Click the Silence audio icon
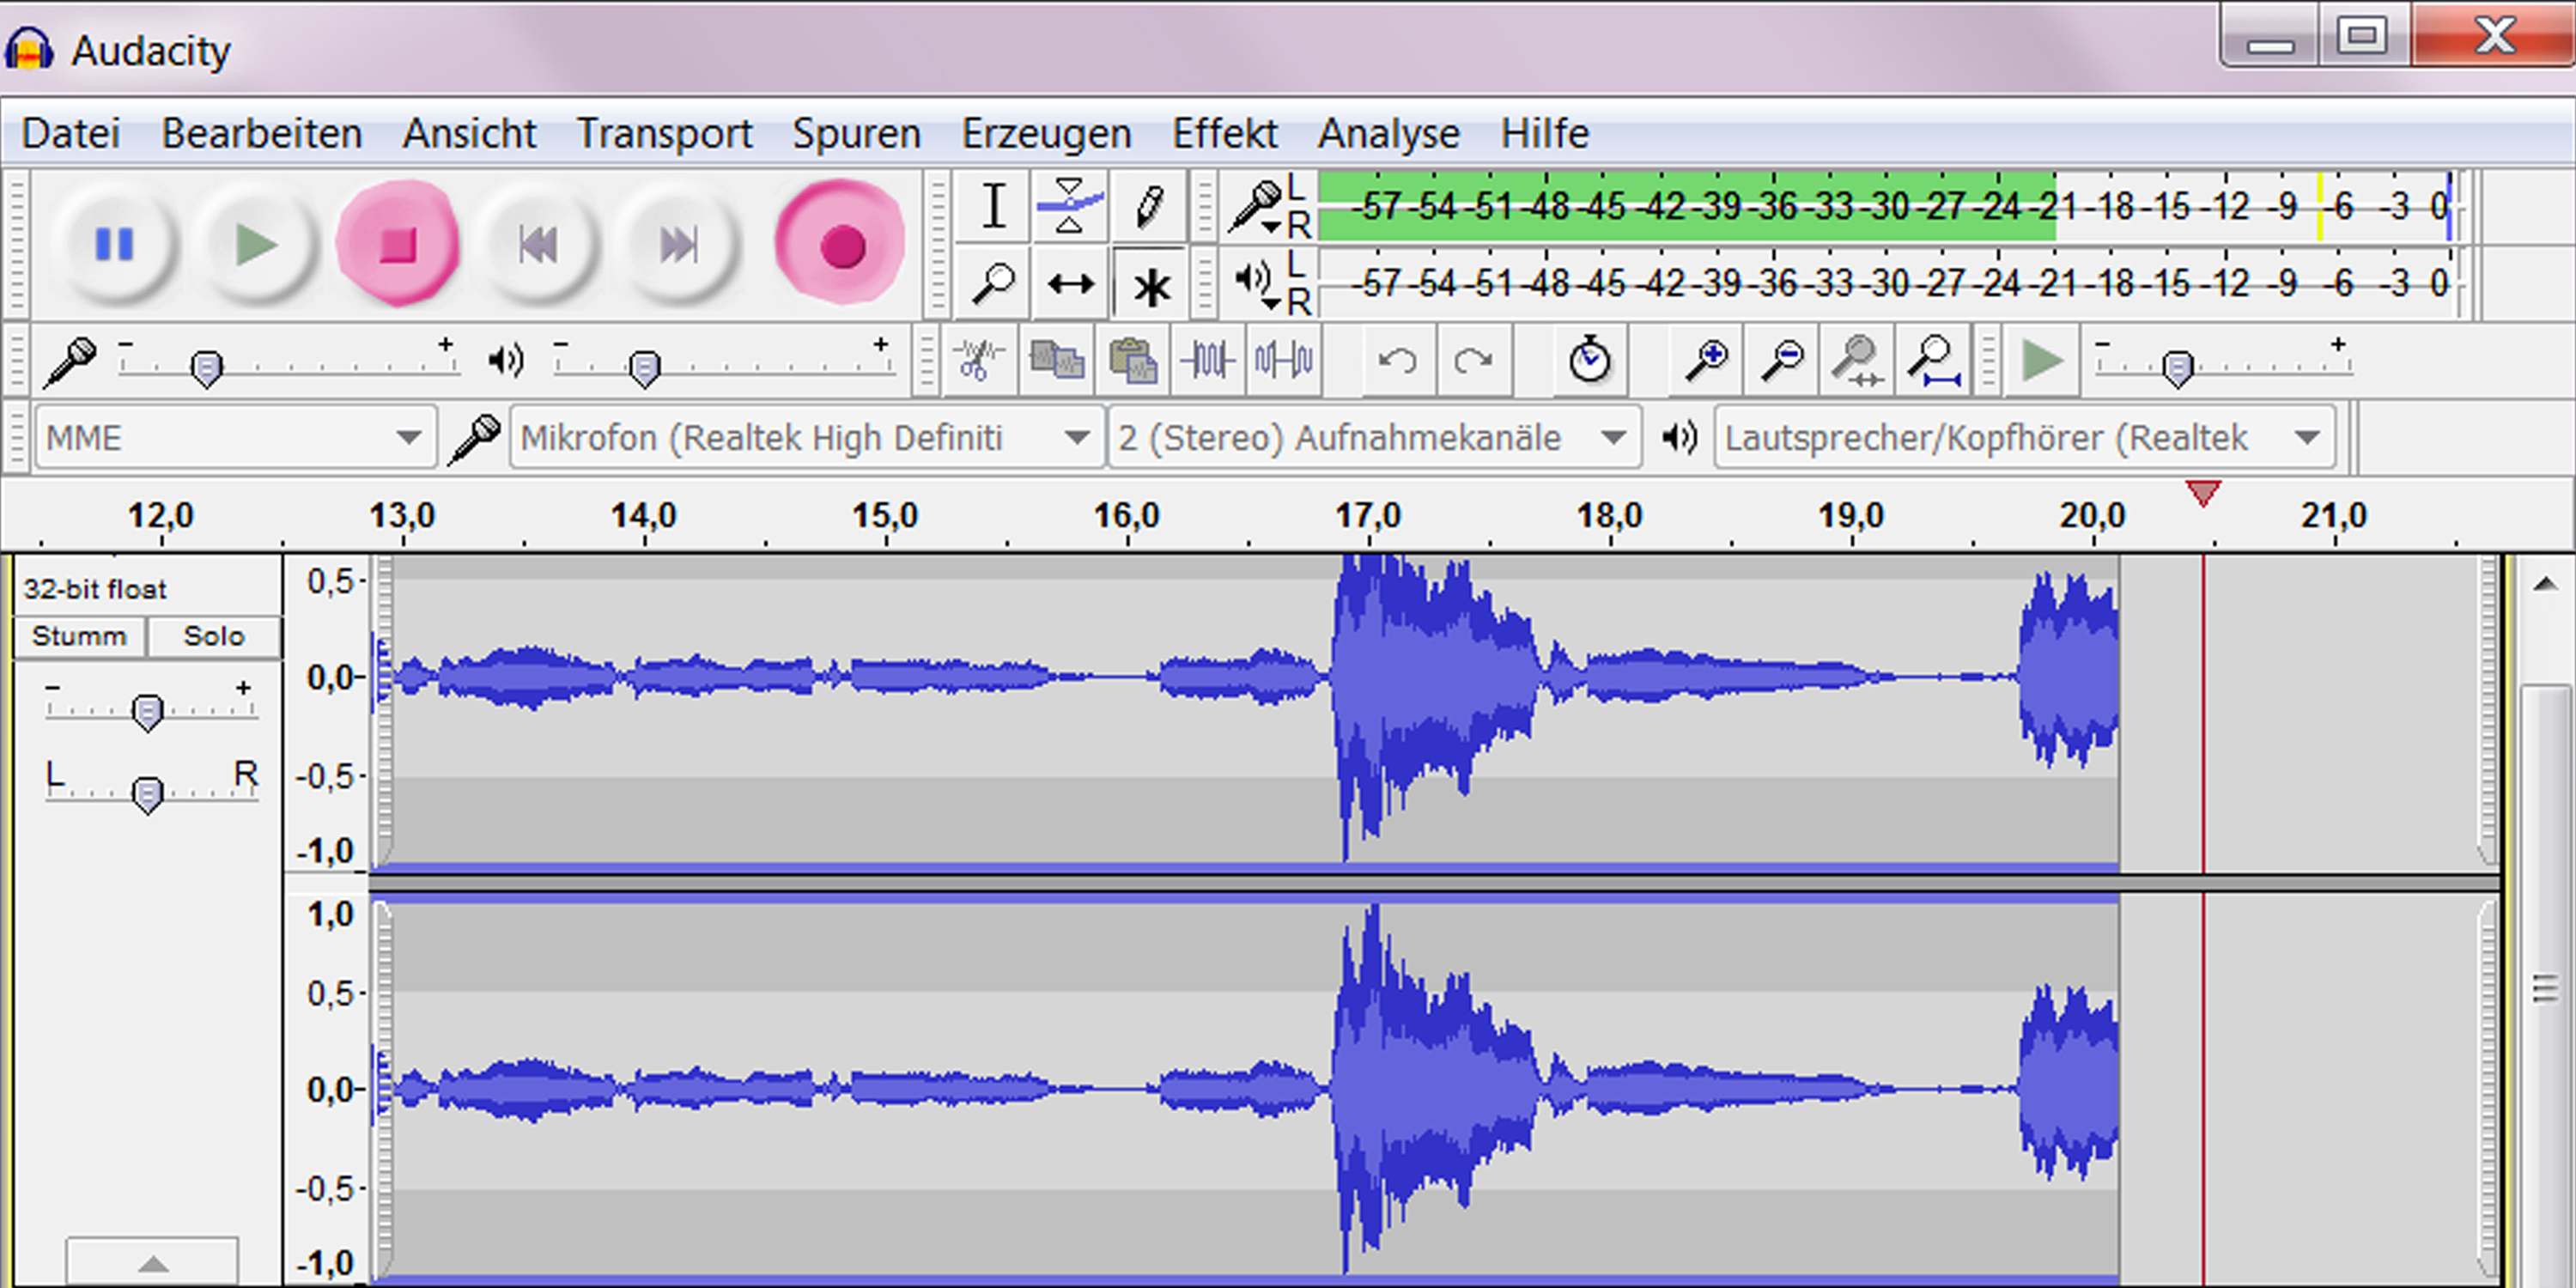 [x=1285, y=360]
